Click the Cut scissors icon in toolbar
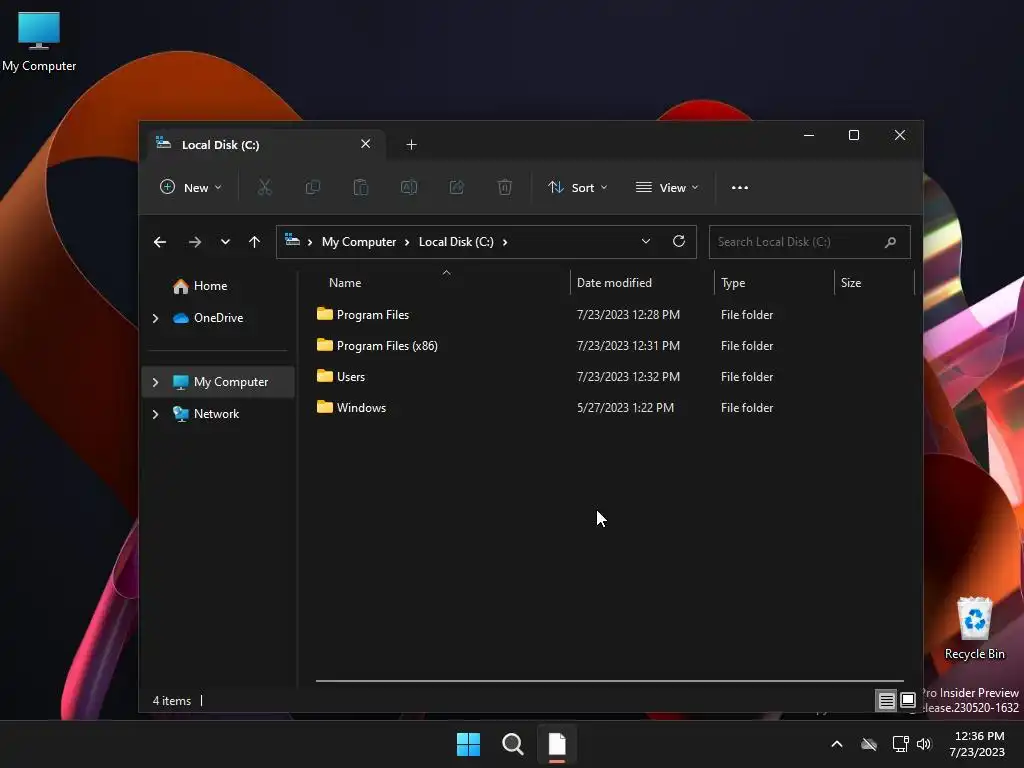 [264, 187]
